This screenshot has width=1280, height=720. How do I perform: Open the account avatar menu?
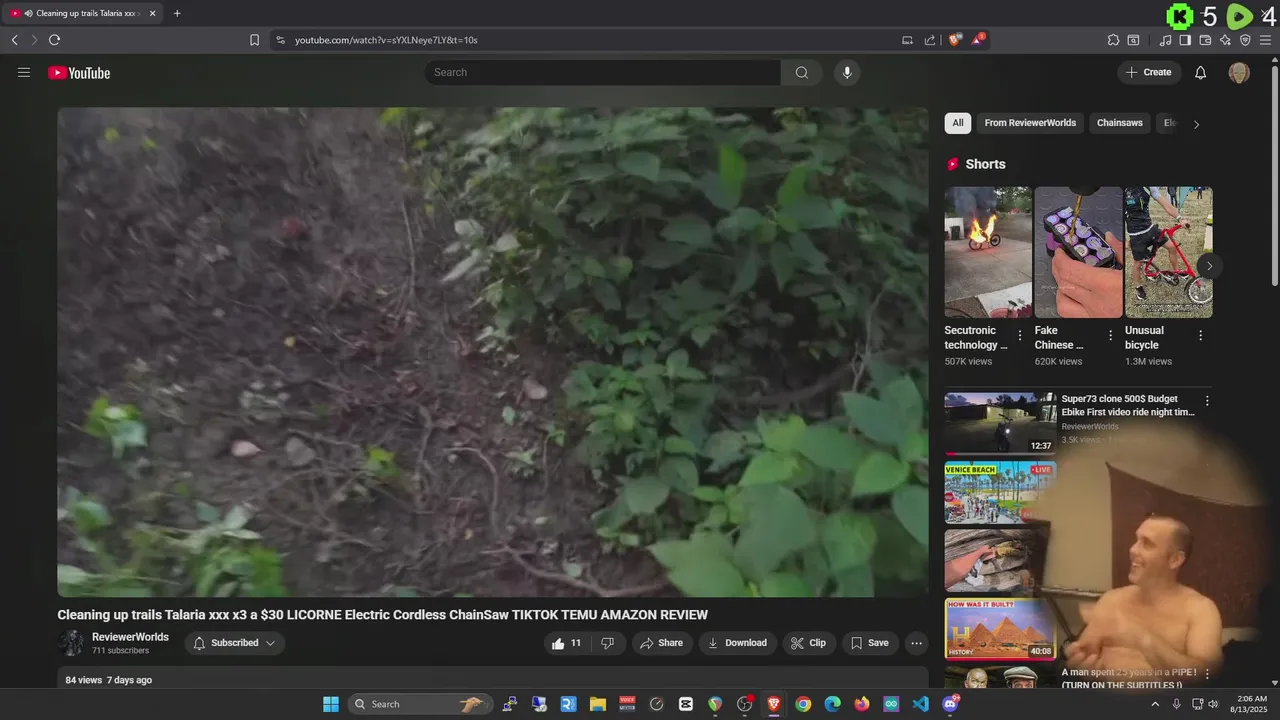pyautogui.click(x=1239, y=72)
